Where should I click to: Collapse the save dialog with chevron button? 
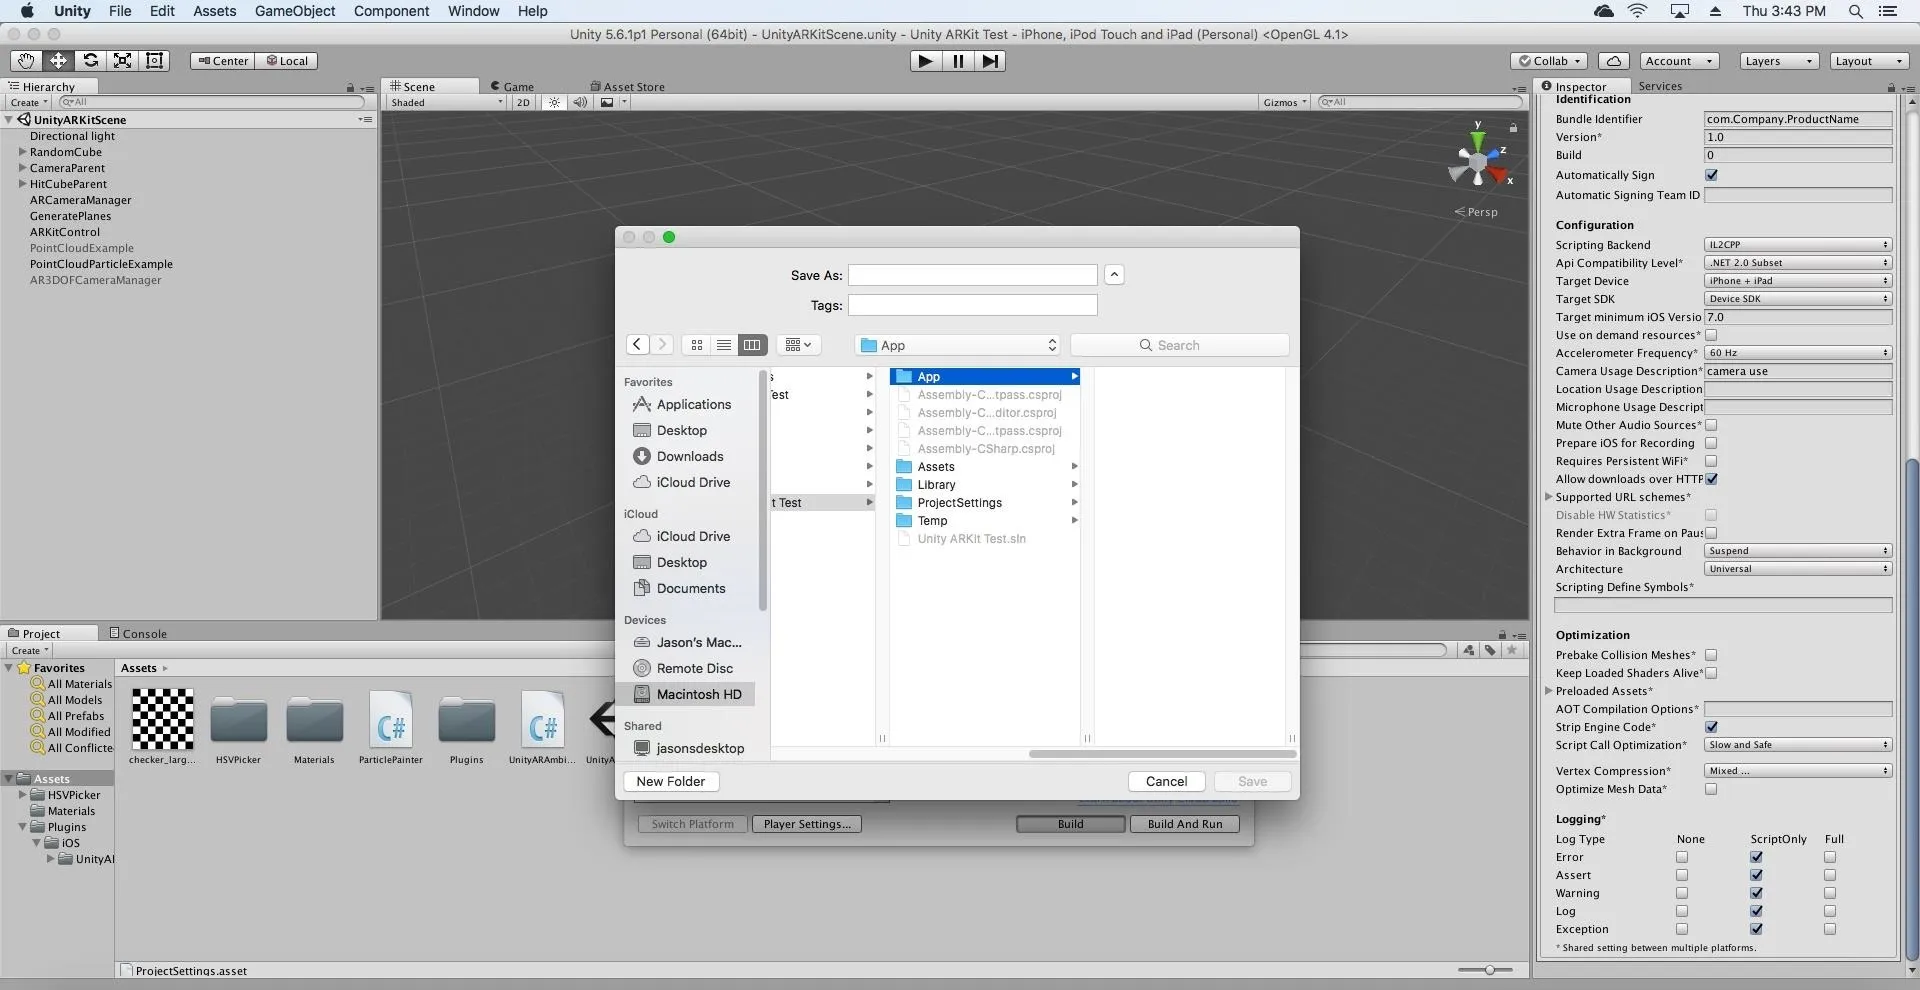pyautogui.click(x=1114, y=275)
